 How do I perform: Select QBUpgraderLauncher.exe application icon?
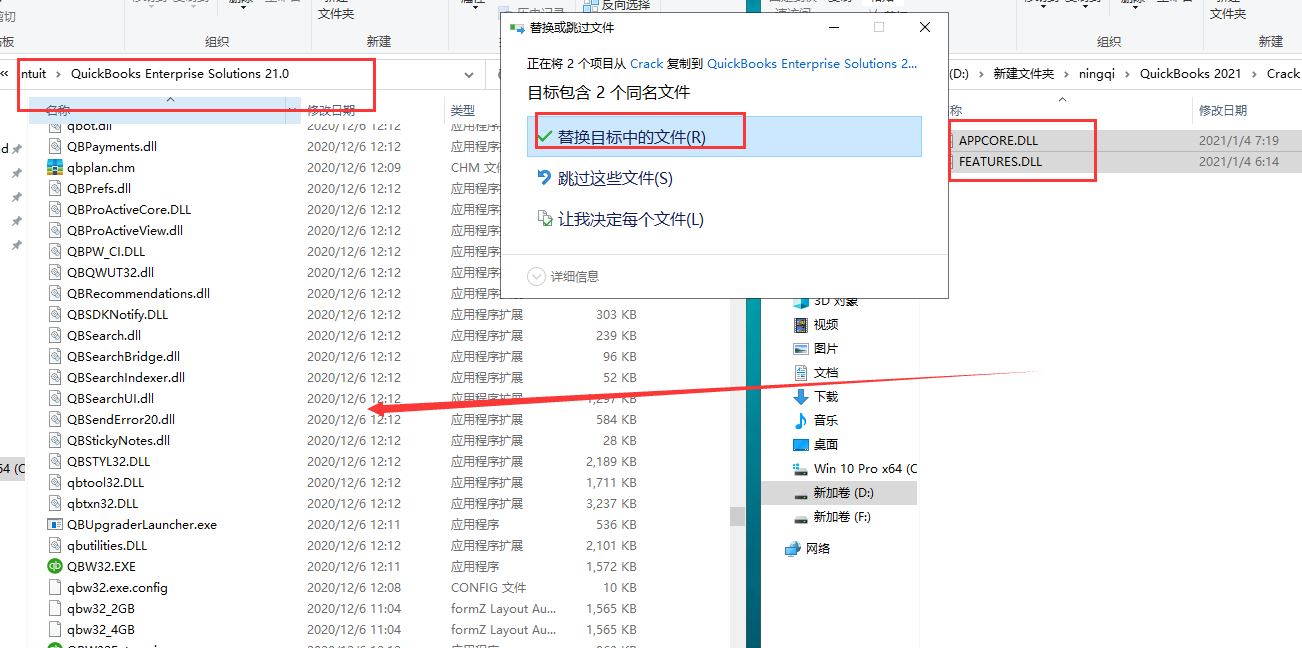[x=55, y=524]
